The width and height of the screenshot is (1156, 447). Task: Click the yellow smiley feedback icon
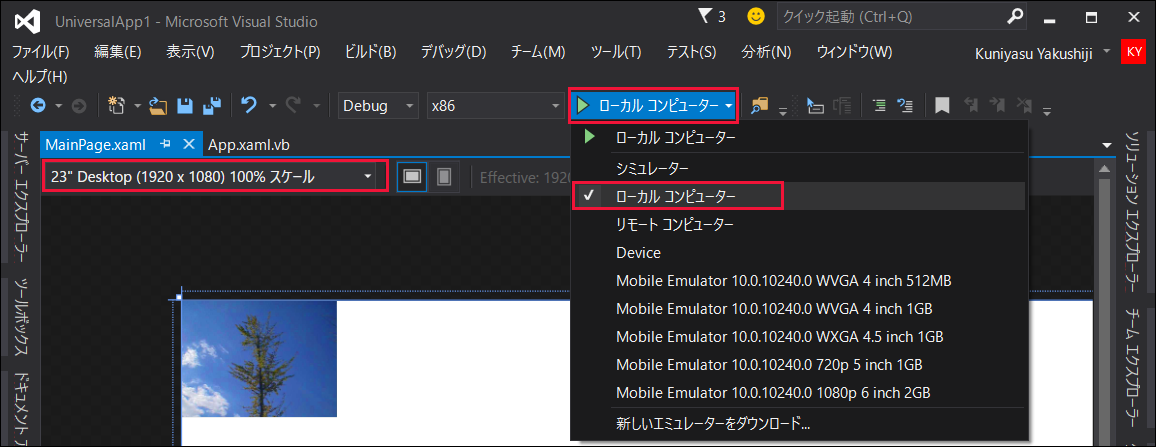click(756, 15)
